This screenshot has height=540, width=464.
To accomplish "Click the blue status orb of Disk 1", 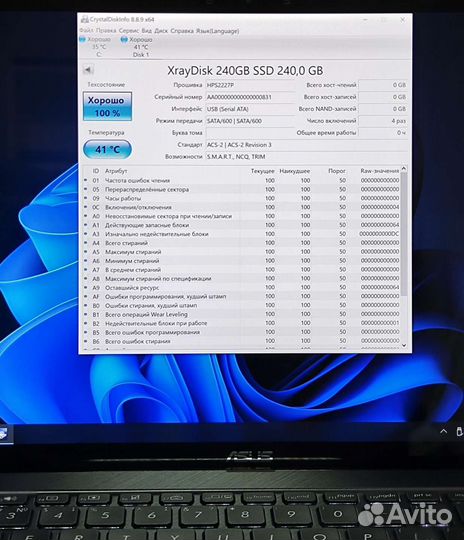I will [124, 40].
